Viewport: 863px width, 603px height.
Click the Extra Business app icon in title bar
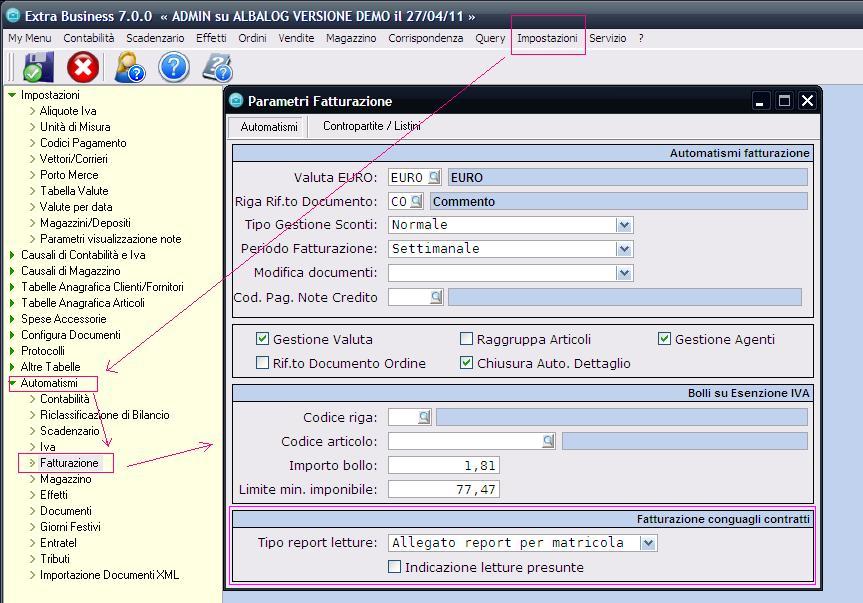[12, 15]
